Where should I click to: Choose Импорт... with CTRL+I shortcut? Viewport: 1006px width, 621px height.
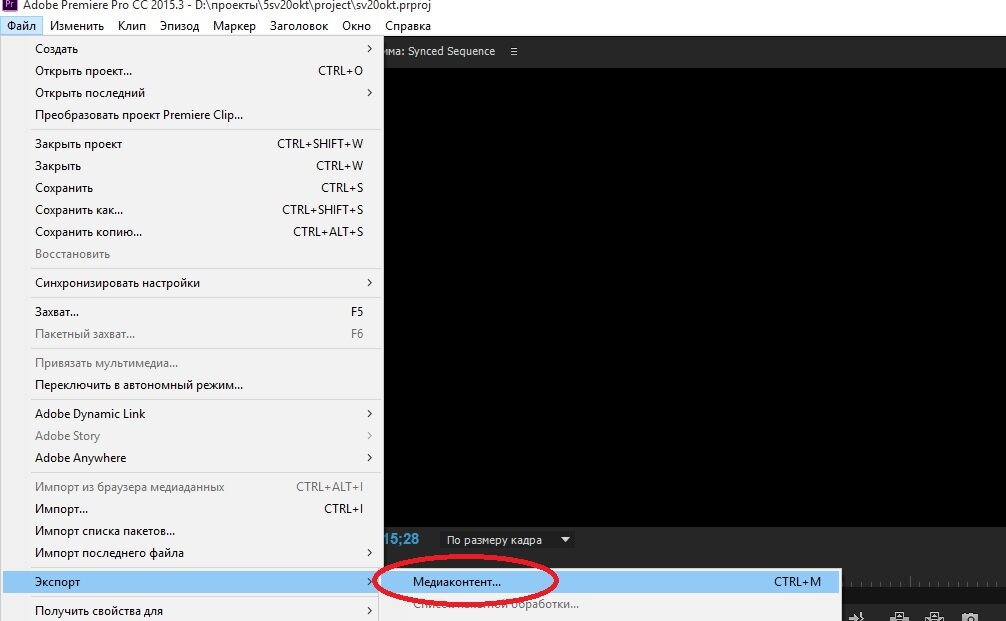(x=192, y=509)
